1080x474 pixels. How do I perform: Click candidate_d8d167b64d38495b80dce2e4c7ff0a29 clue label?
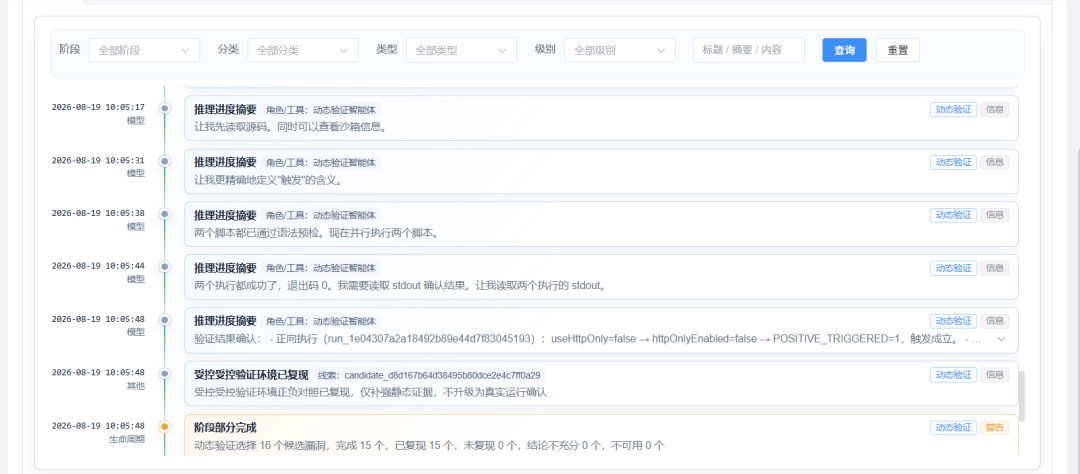click(x=431, y=375)
